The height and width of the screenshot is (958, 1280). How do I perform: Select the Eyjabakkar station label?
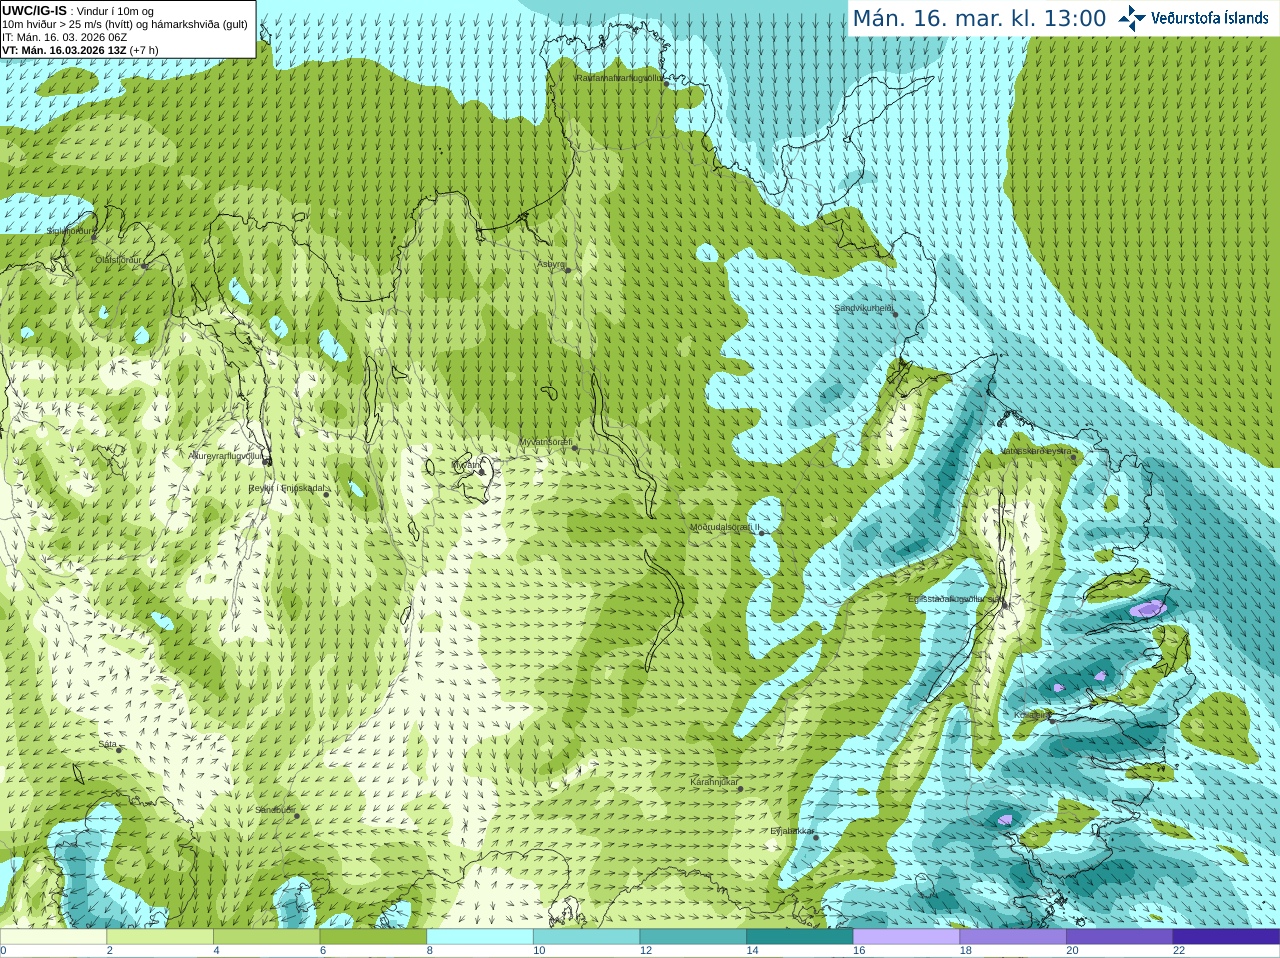click(792, 830)
